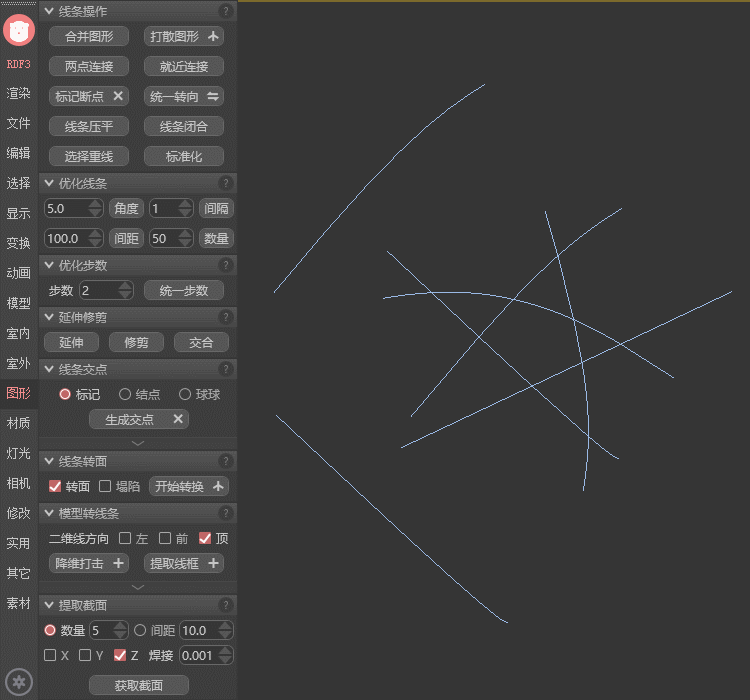Check the Y axis checkbox
750x700 pixels.
pos(85,655)
